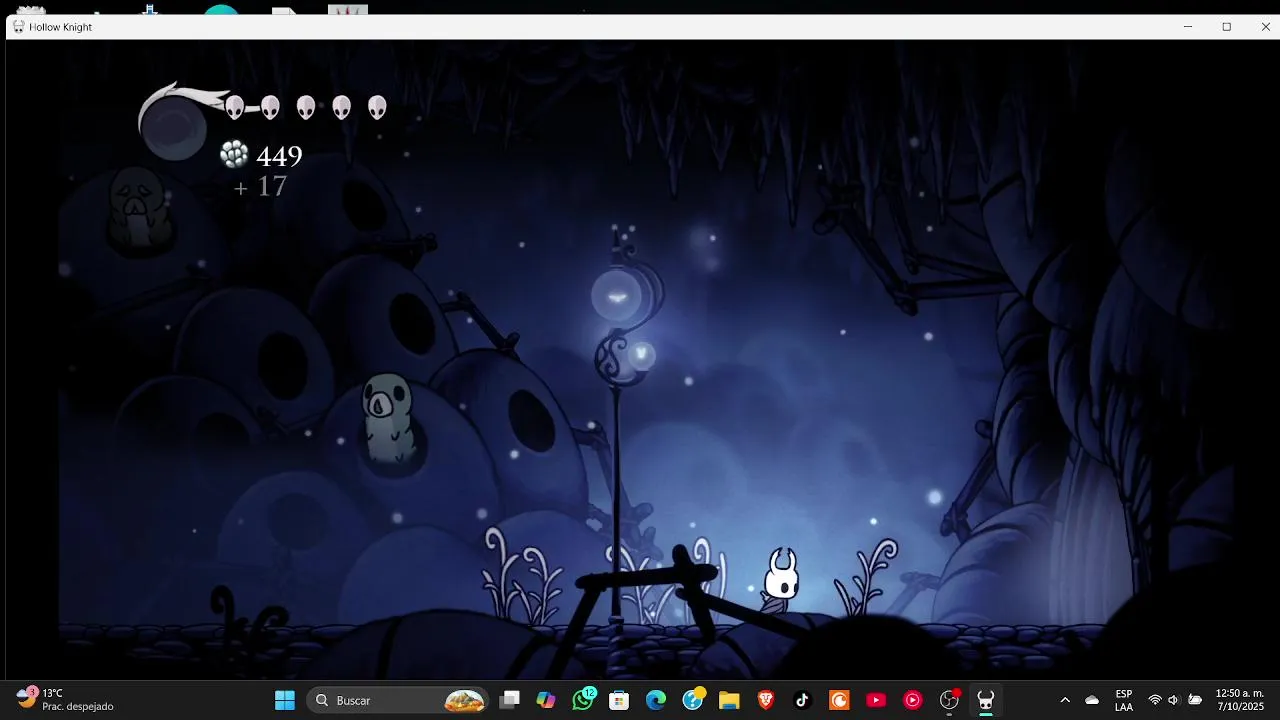Open the Wi-Fi network tray icon

pos(1155,700)
